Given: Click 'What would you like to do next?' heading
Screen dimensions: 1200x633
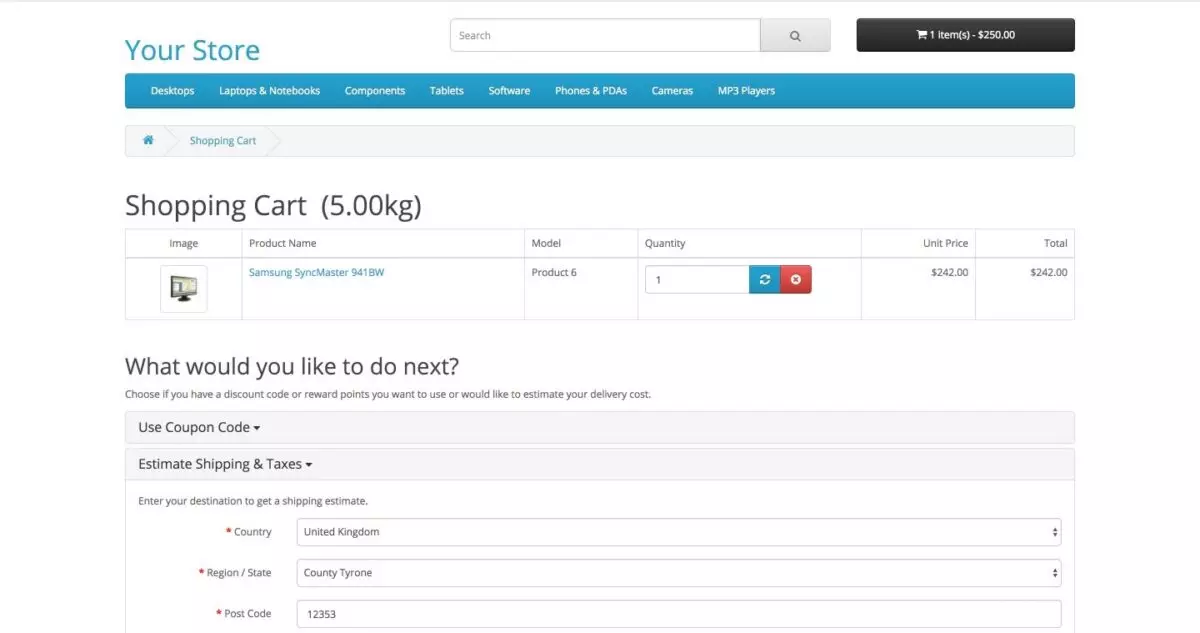Looking at the screenshot, I should tap(292, 366).
